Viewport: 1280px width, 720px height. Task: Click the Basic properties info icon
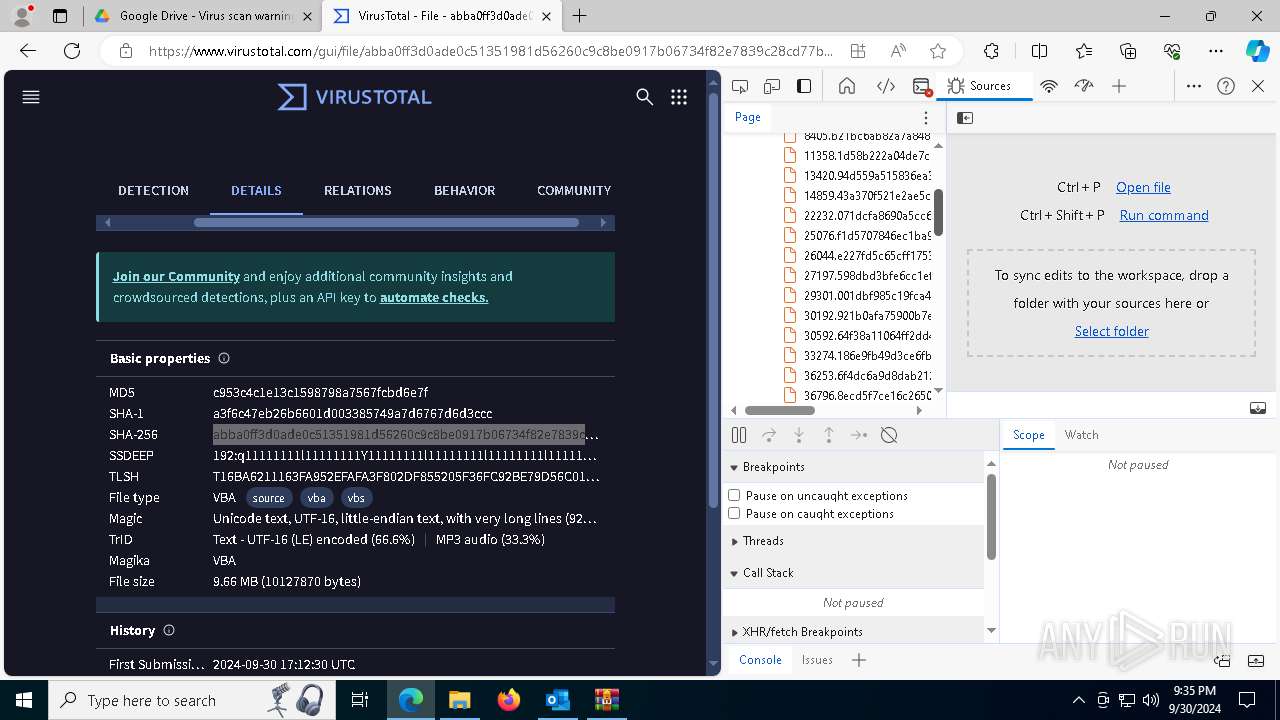point(224,358)
